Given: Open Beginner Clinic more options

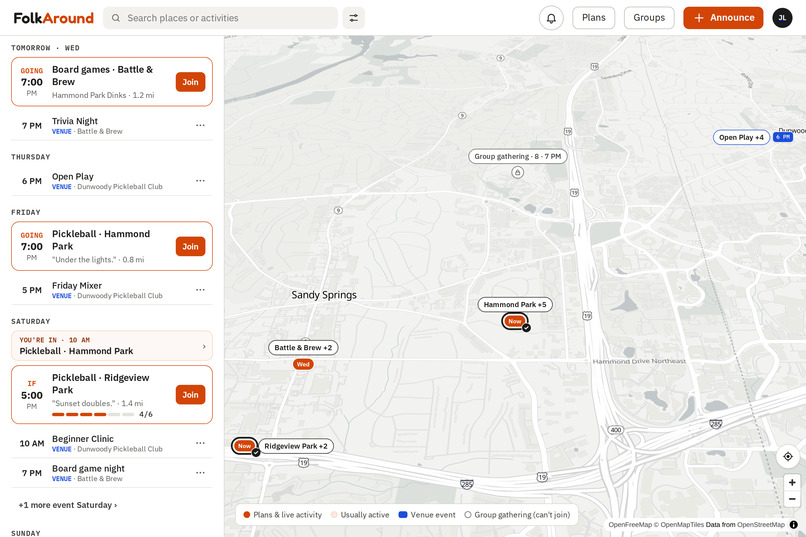Looking at the screenshot, I should tap(200, 443).
